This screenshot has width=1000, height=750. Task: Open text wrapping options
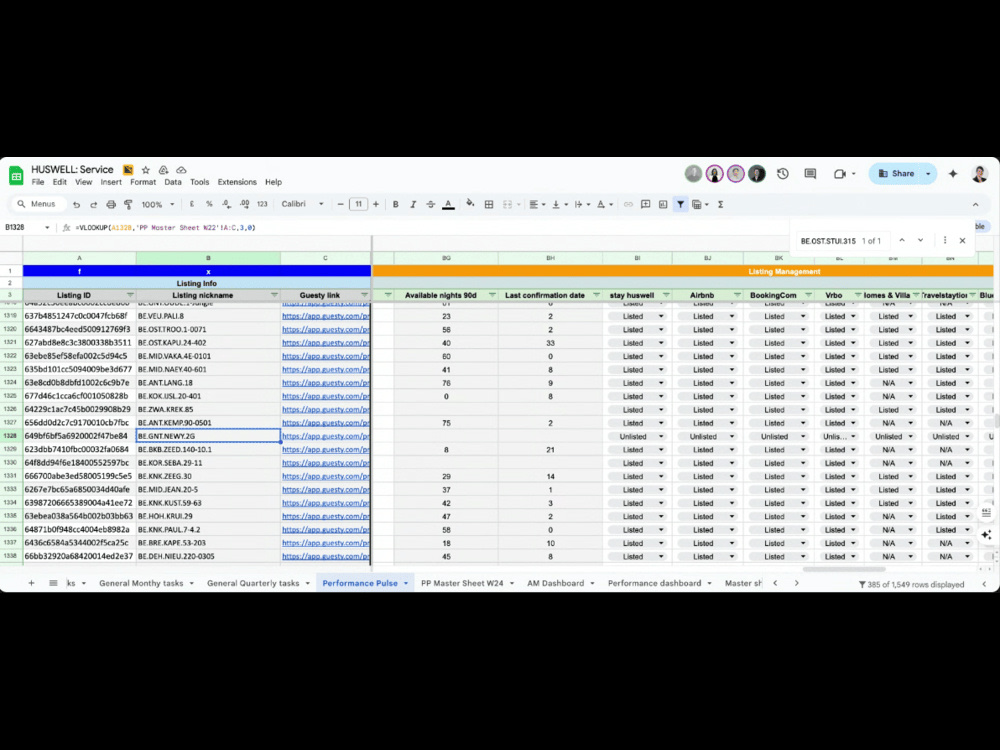point(582,205)
